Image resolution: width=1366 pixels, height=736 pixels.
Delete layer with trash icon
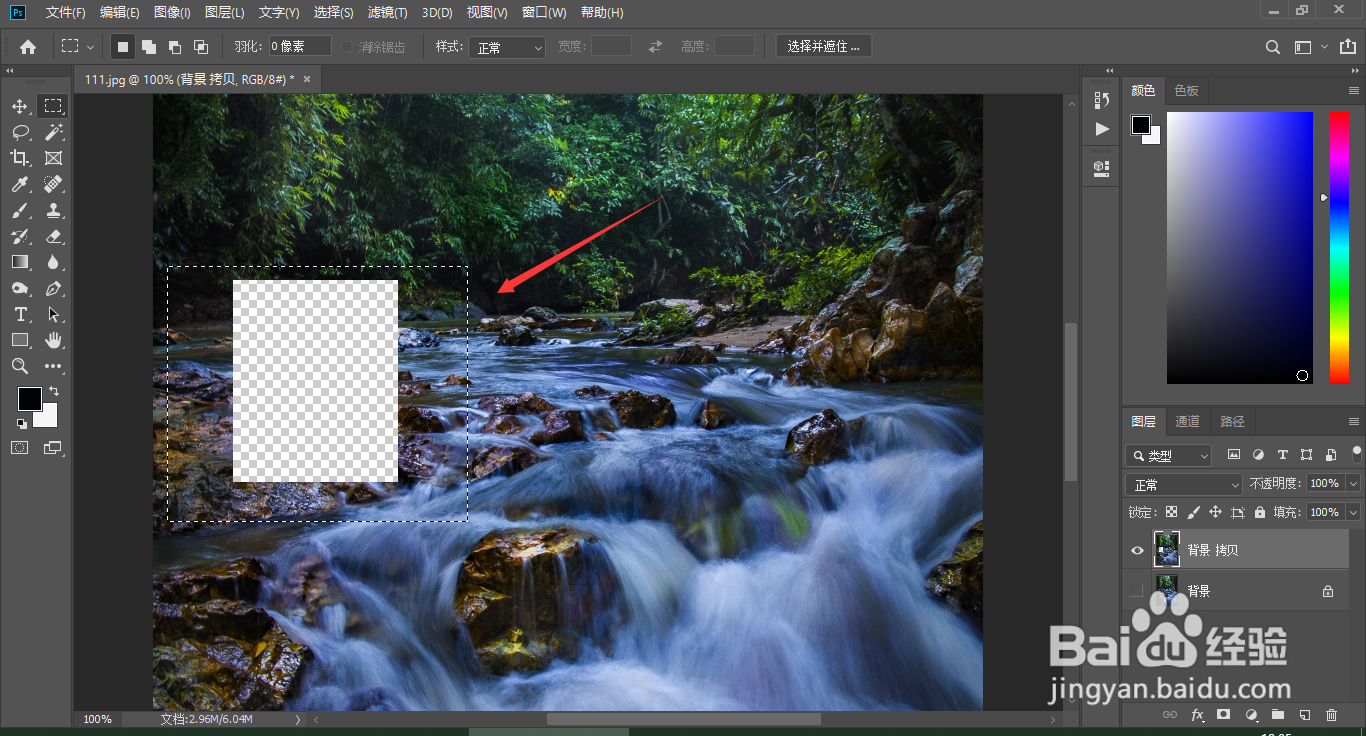1331,715
